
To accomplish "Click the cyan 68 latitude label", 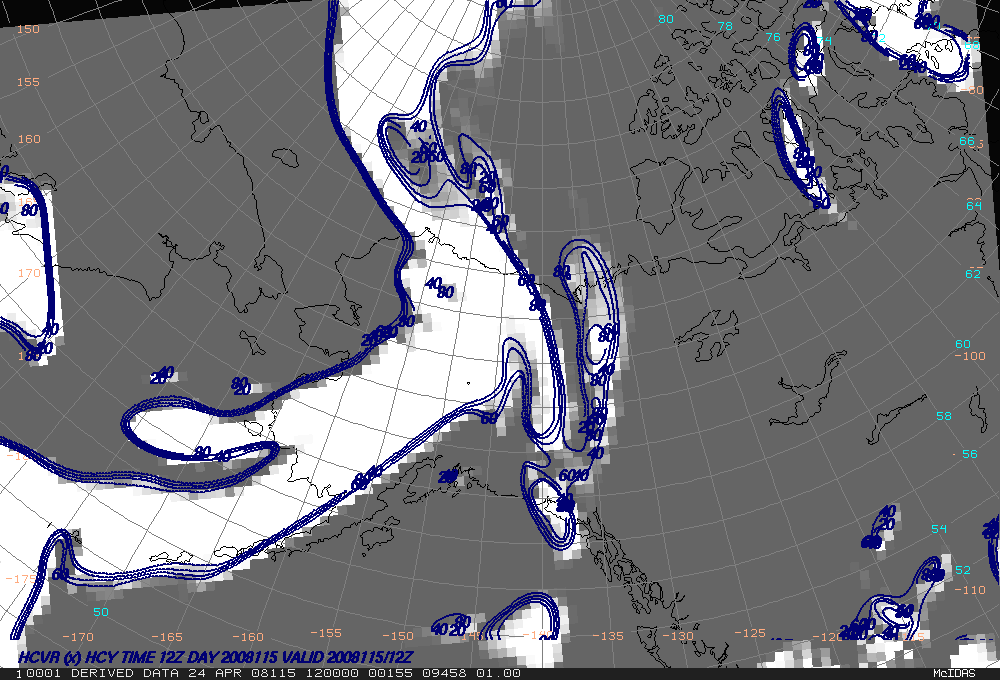I will (972, 45).
